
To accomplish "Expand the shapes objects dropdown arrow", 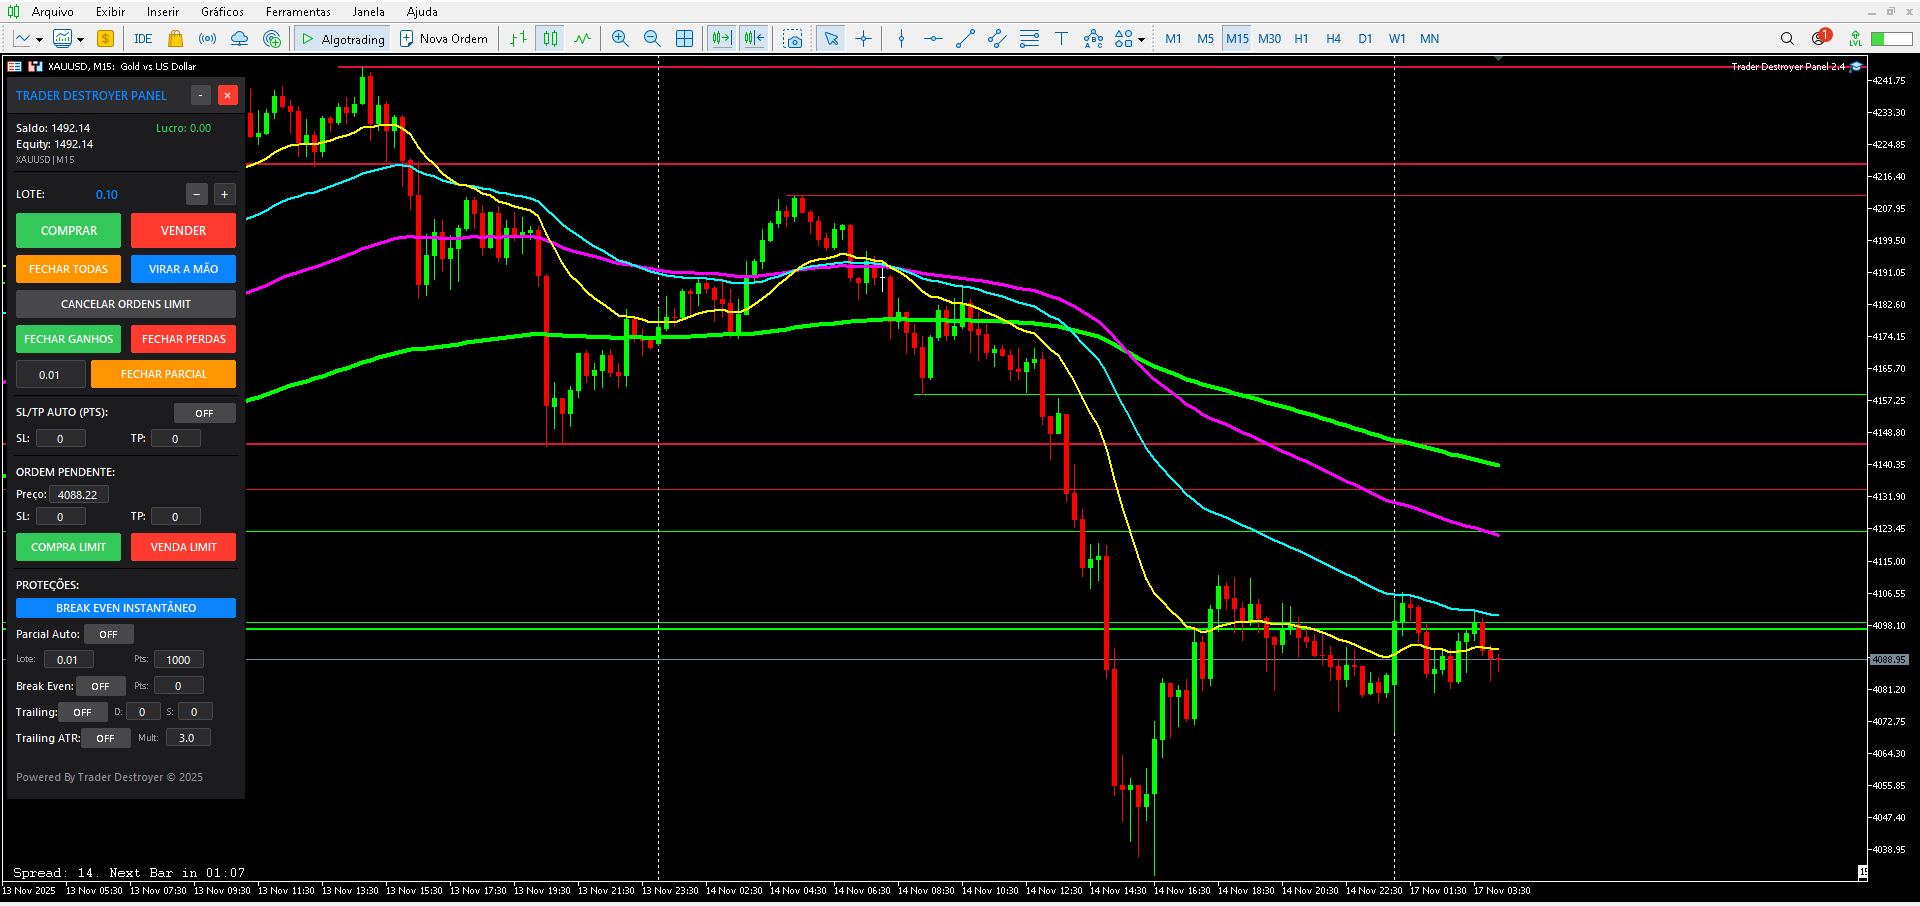I will [1141, 40].
